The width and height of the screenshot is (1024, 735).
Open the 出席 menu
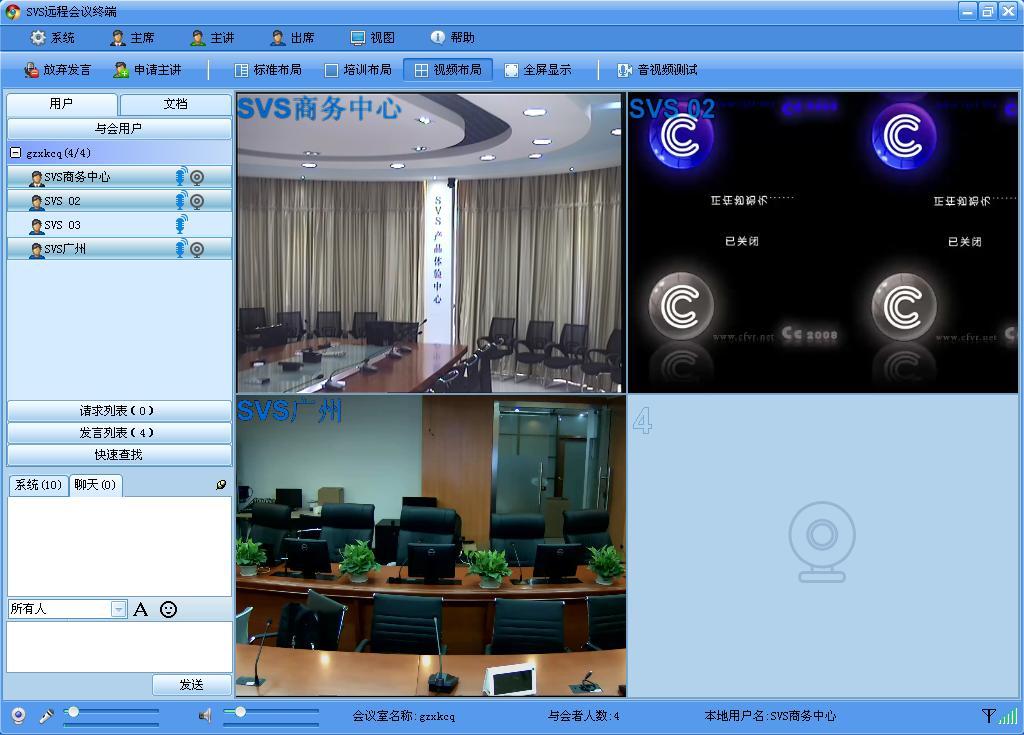point(293,38)
